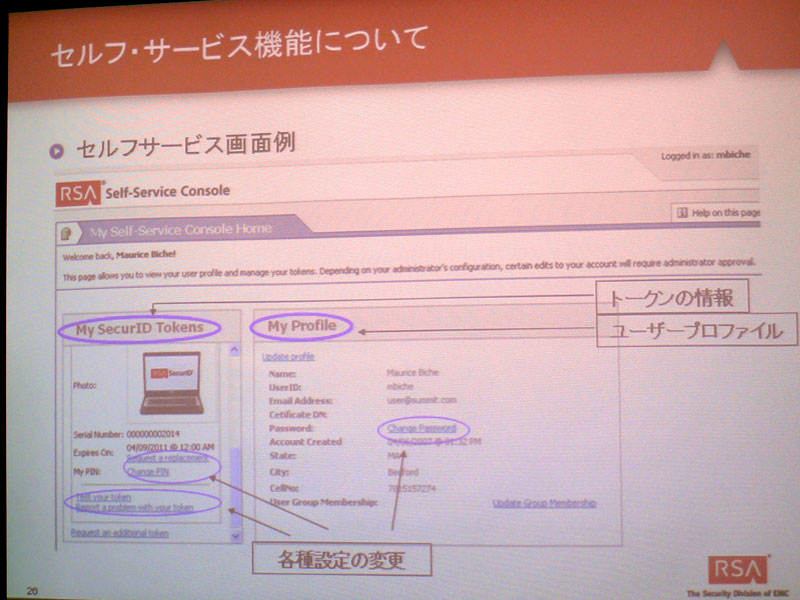Click the Self-Service Console title text

click(x=168, y=192)
